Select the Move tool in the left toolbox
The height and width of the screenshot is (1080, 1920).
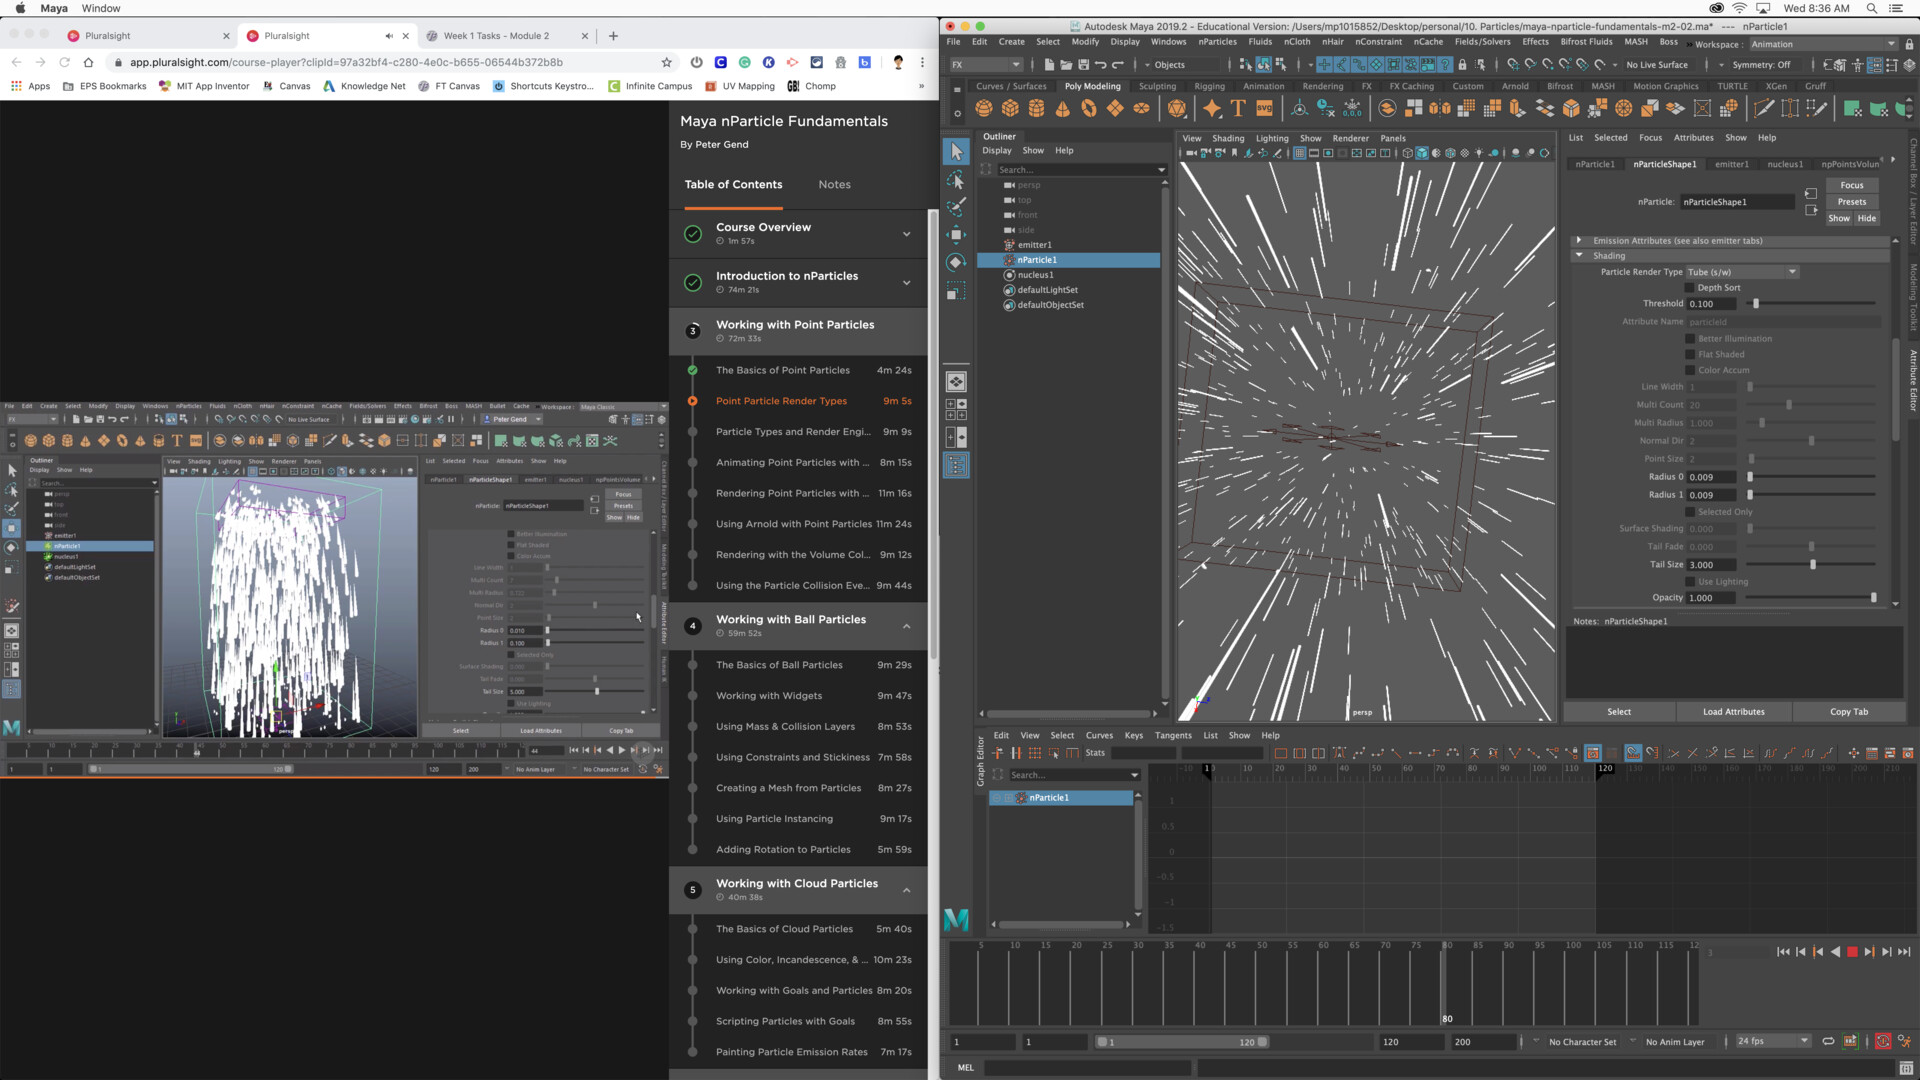click(x=956, y=233)
